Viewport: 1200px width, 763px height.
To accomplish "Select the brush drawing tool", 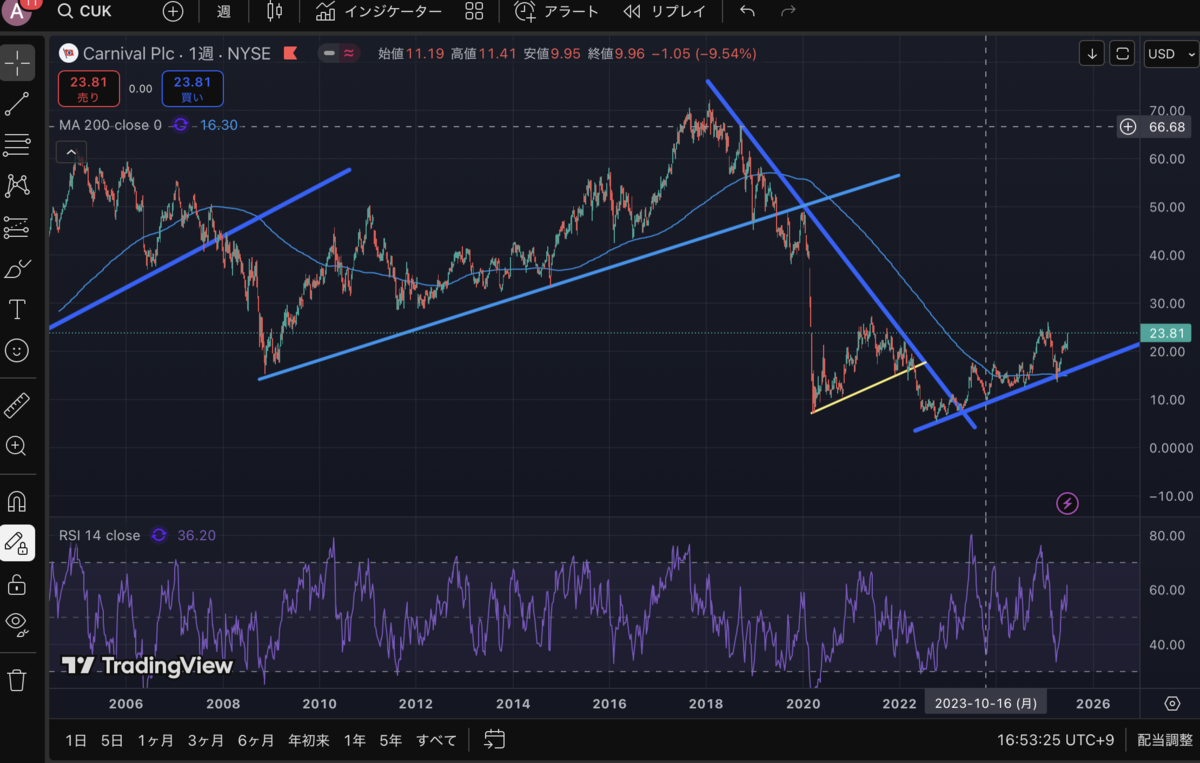I will pyautogui.click(x=17, y=268).
